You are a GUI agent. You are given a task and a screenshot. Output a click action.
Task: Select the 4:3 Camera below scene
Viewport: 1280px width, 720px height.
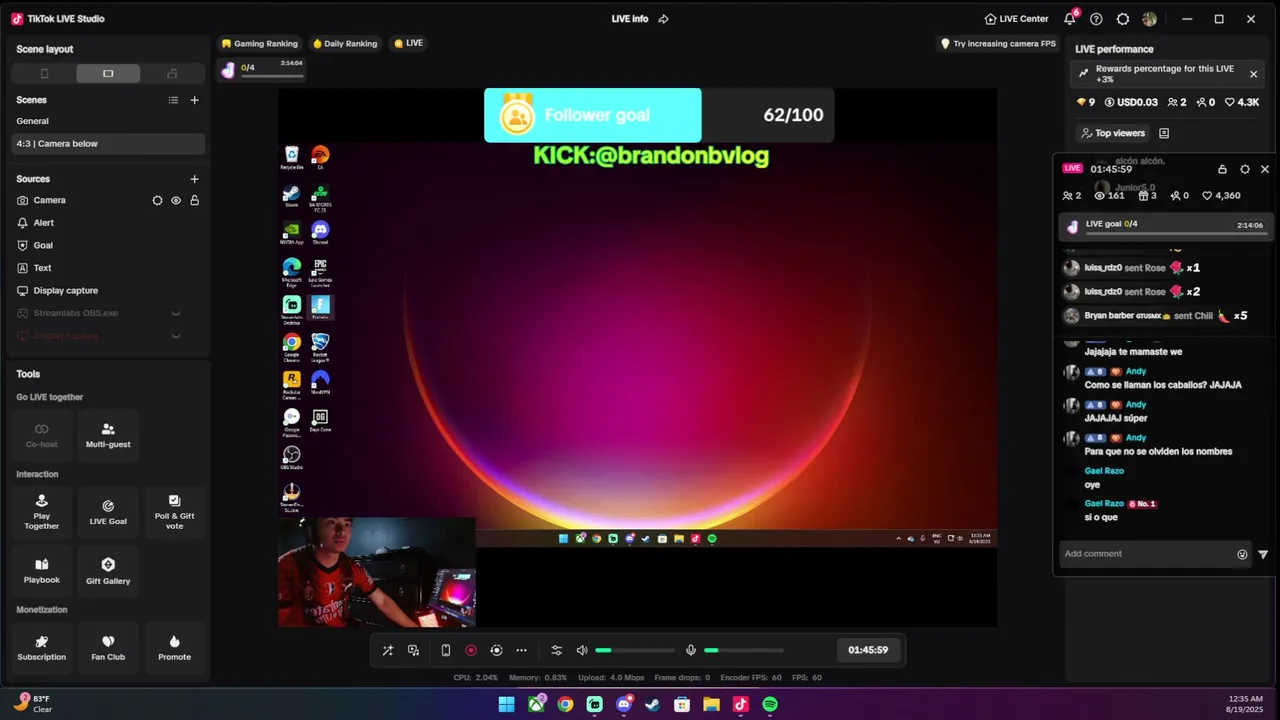108,144
